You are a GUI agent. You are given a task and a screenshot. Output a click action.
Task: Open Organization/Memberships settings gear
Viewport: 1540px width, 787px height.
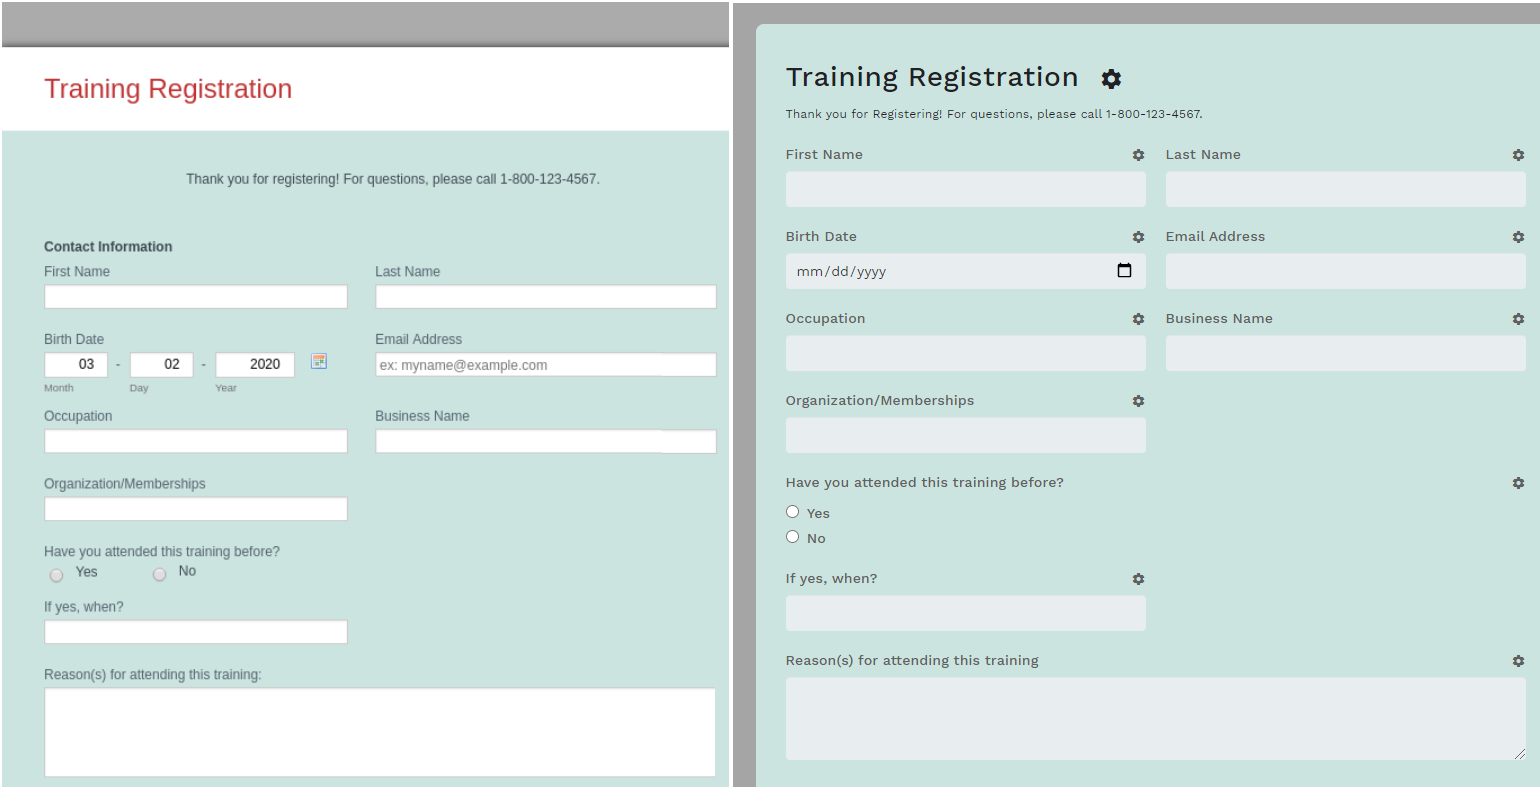pos(1138,401)
